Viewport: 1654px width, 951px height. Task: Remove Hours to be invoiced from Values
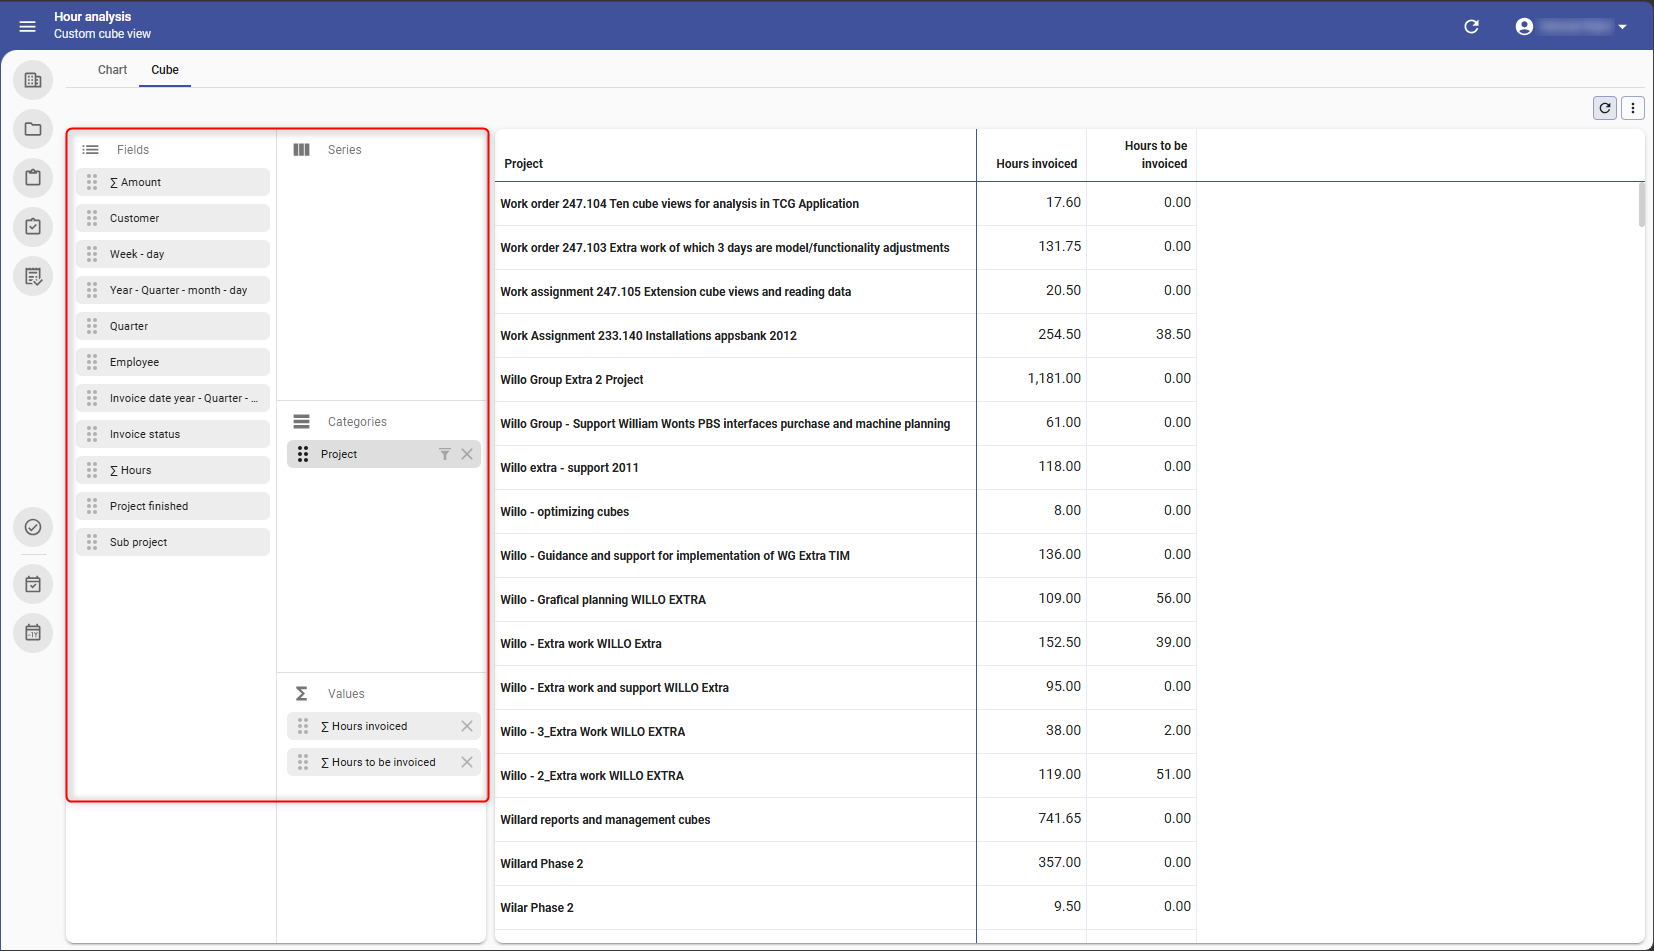tap(467, 762)
